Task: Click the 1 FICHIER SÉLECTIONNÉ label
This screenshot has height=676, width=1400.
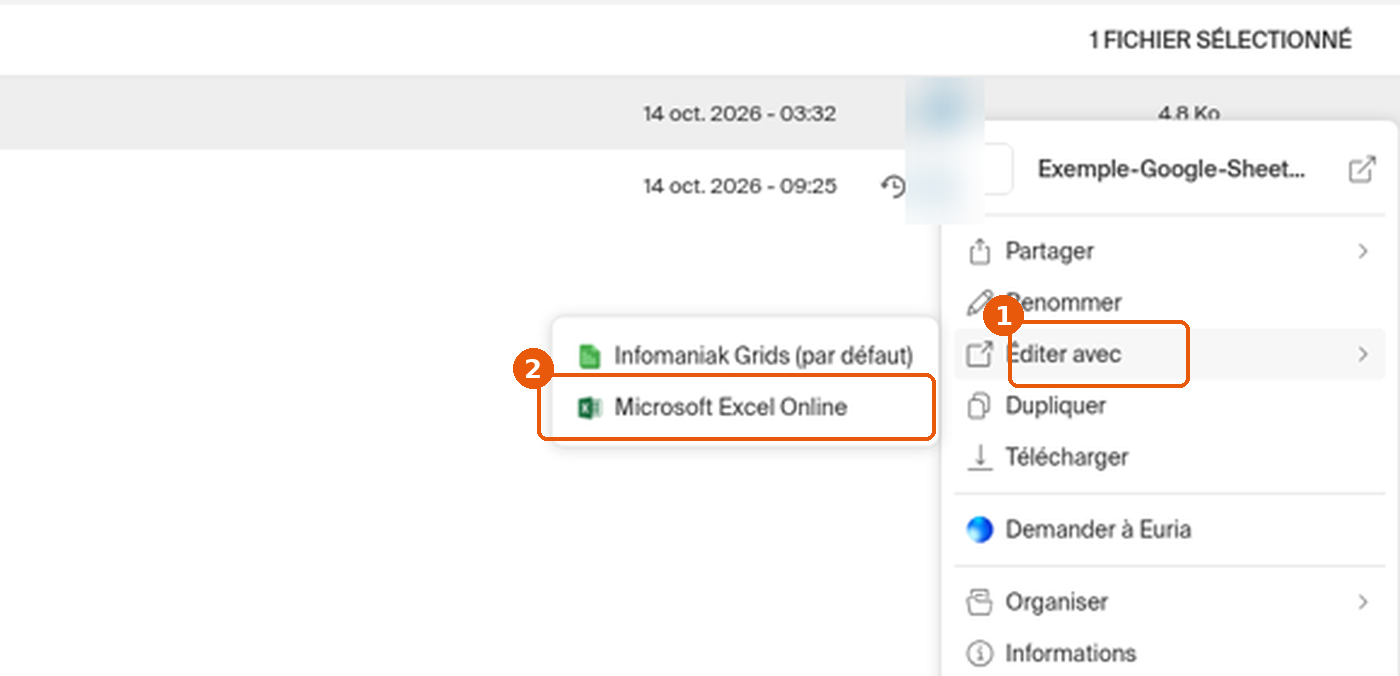Action: point(1220,40)
